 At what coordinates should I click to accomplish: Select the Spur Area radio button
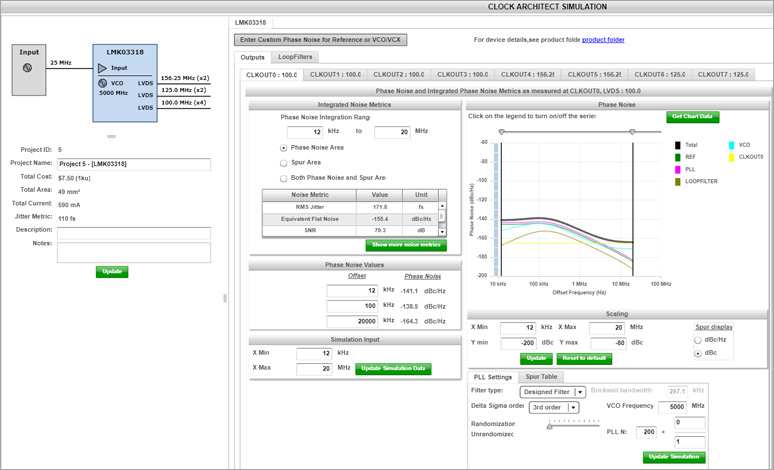tap(283, 162)
